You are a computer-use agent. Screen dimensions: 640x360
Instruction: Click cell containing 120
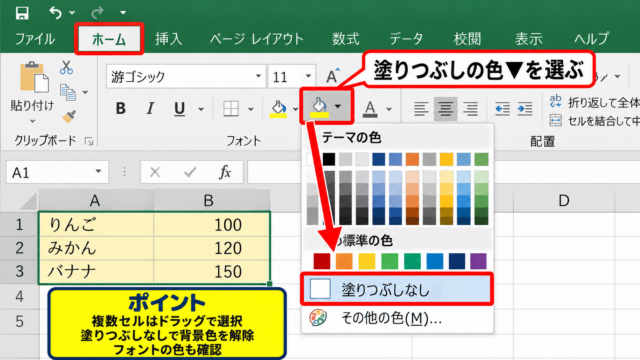click(211, 248)
